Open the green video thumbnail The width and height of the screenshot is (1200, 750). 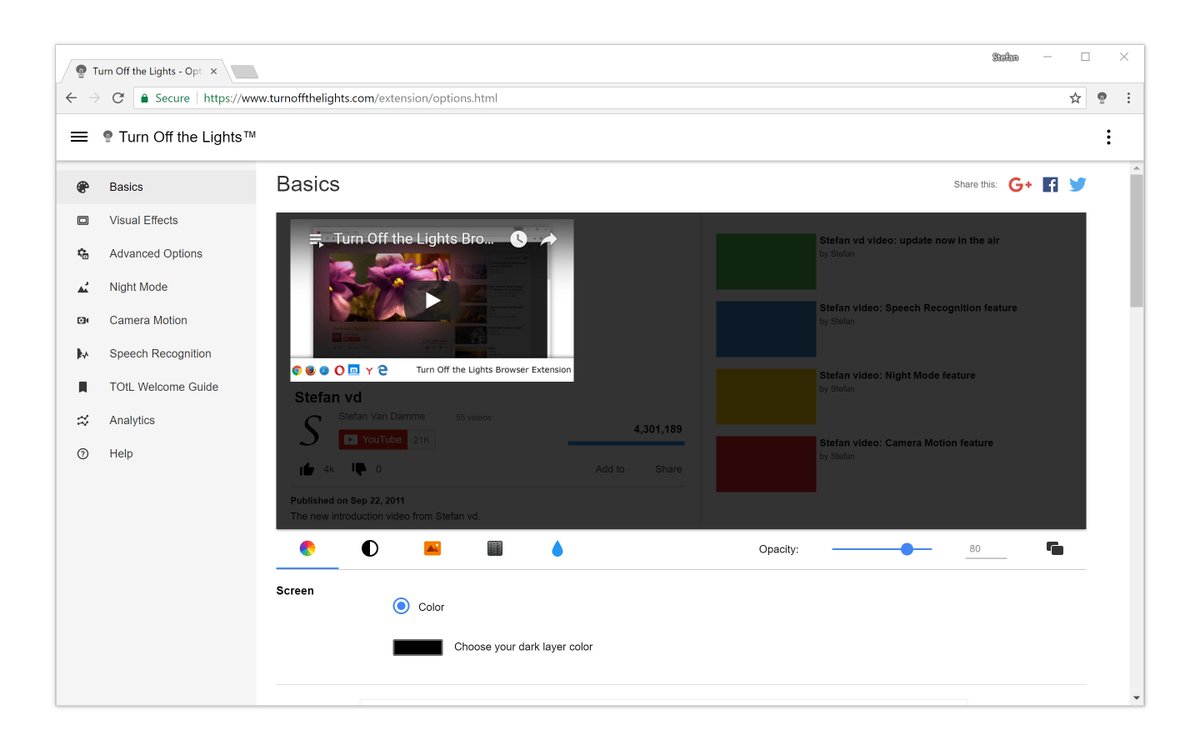pyautogui.click(x=766, y=262)
